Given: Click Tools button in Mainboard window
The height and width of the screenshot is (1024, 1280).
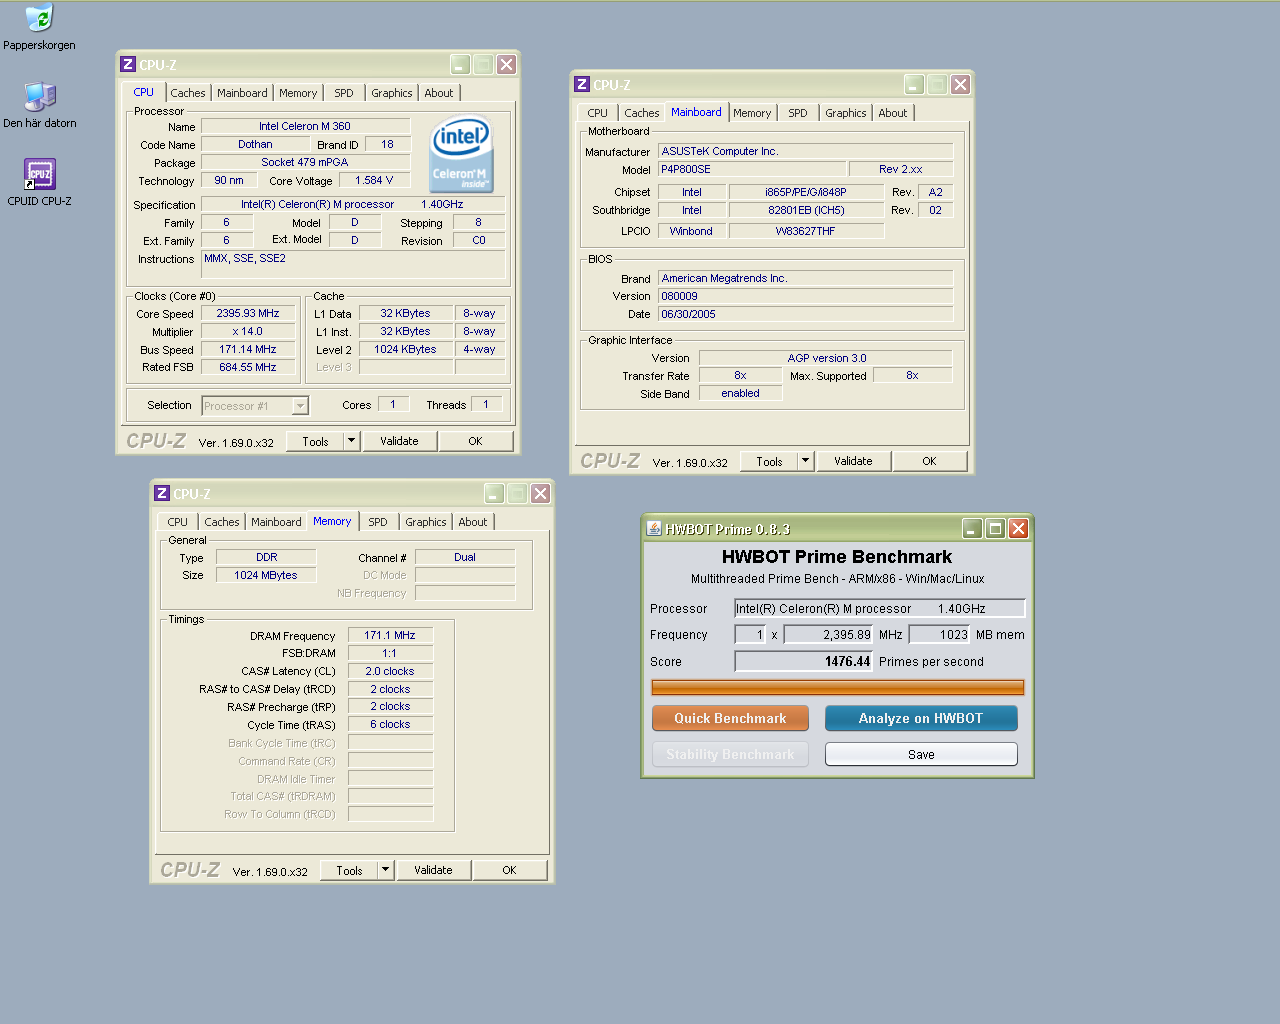Looking at the screenshot, I should click(x=769, y=461).
